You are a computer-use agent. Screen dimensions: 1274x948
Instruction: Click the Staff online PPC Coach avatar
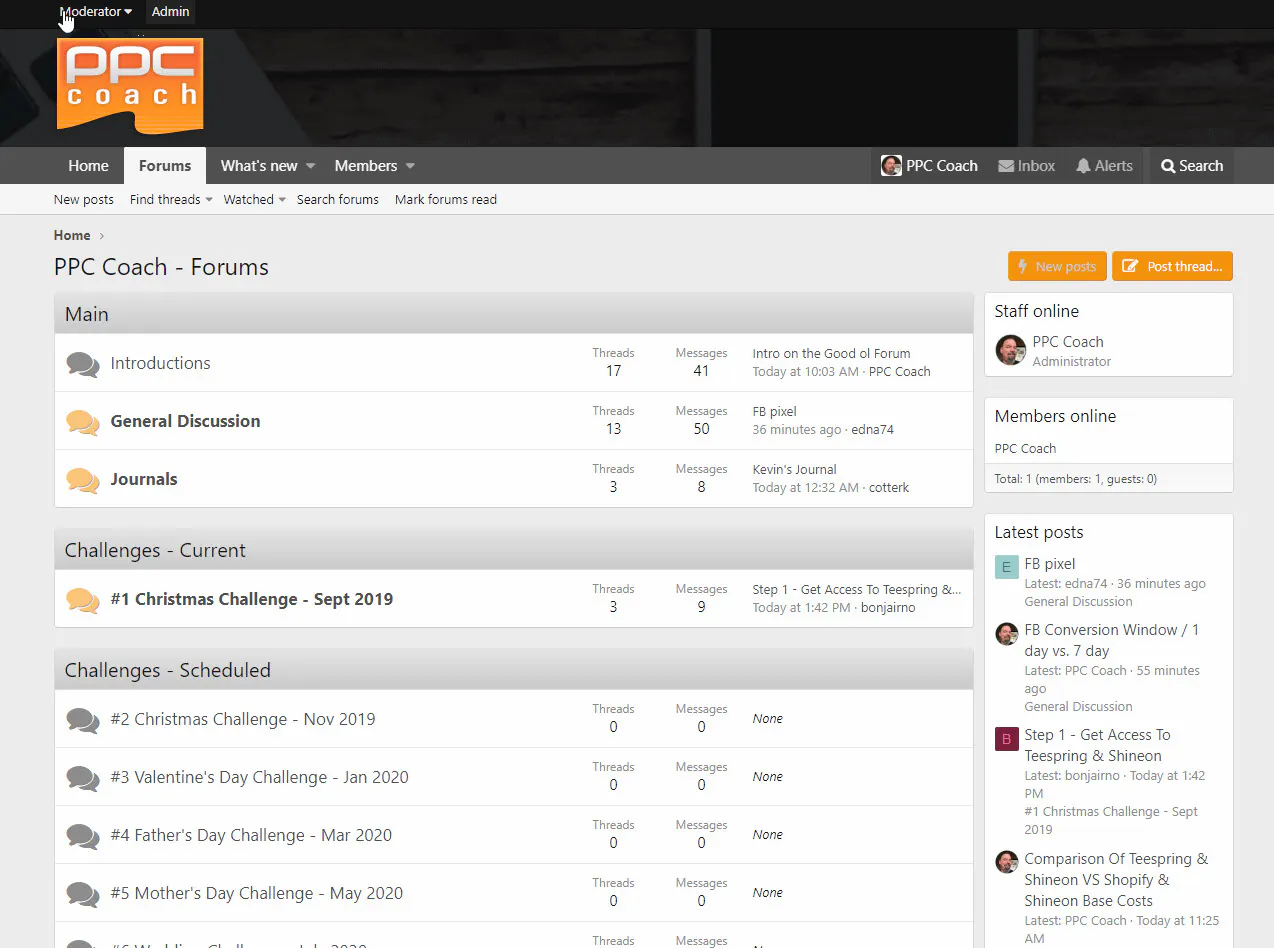(1011, 350)
